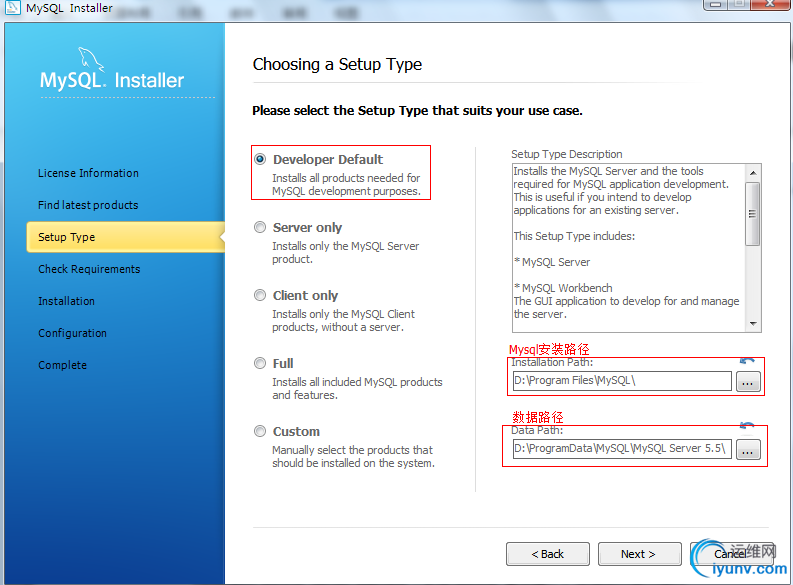
Task: Click the 'Setup Type Description' label
Action: click(x=566, y=154)
